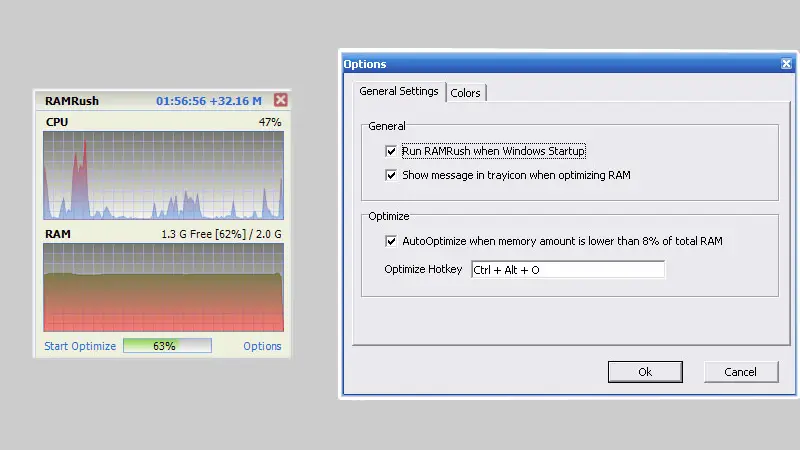This screenshot has width=800, height=450.
Task: Click the 01:56:56 timer in header
Action: 182,100
